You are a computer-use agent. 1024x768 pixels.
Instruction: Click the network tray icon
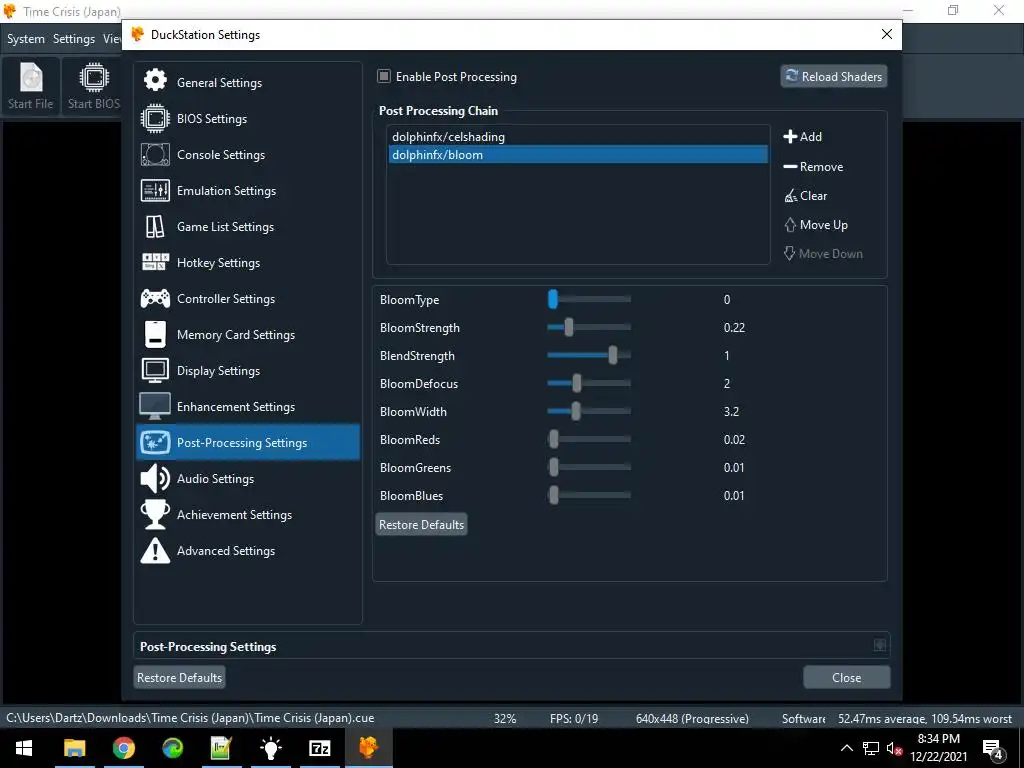tap(871, 748)
